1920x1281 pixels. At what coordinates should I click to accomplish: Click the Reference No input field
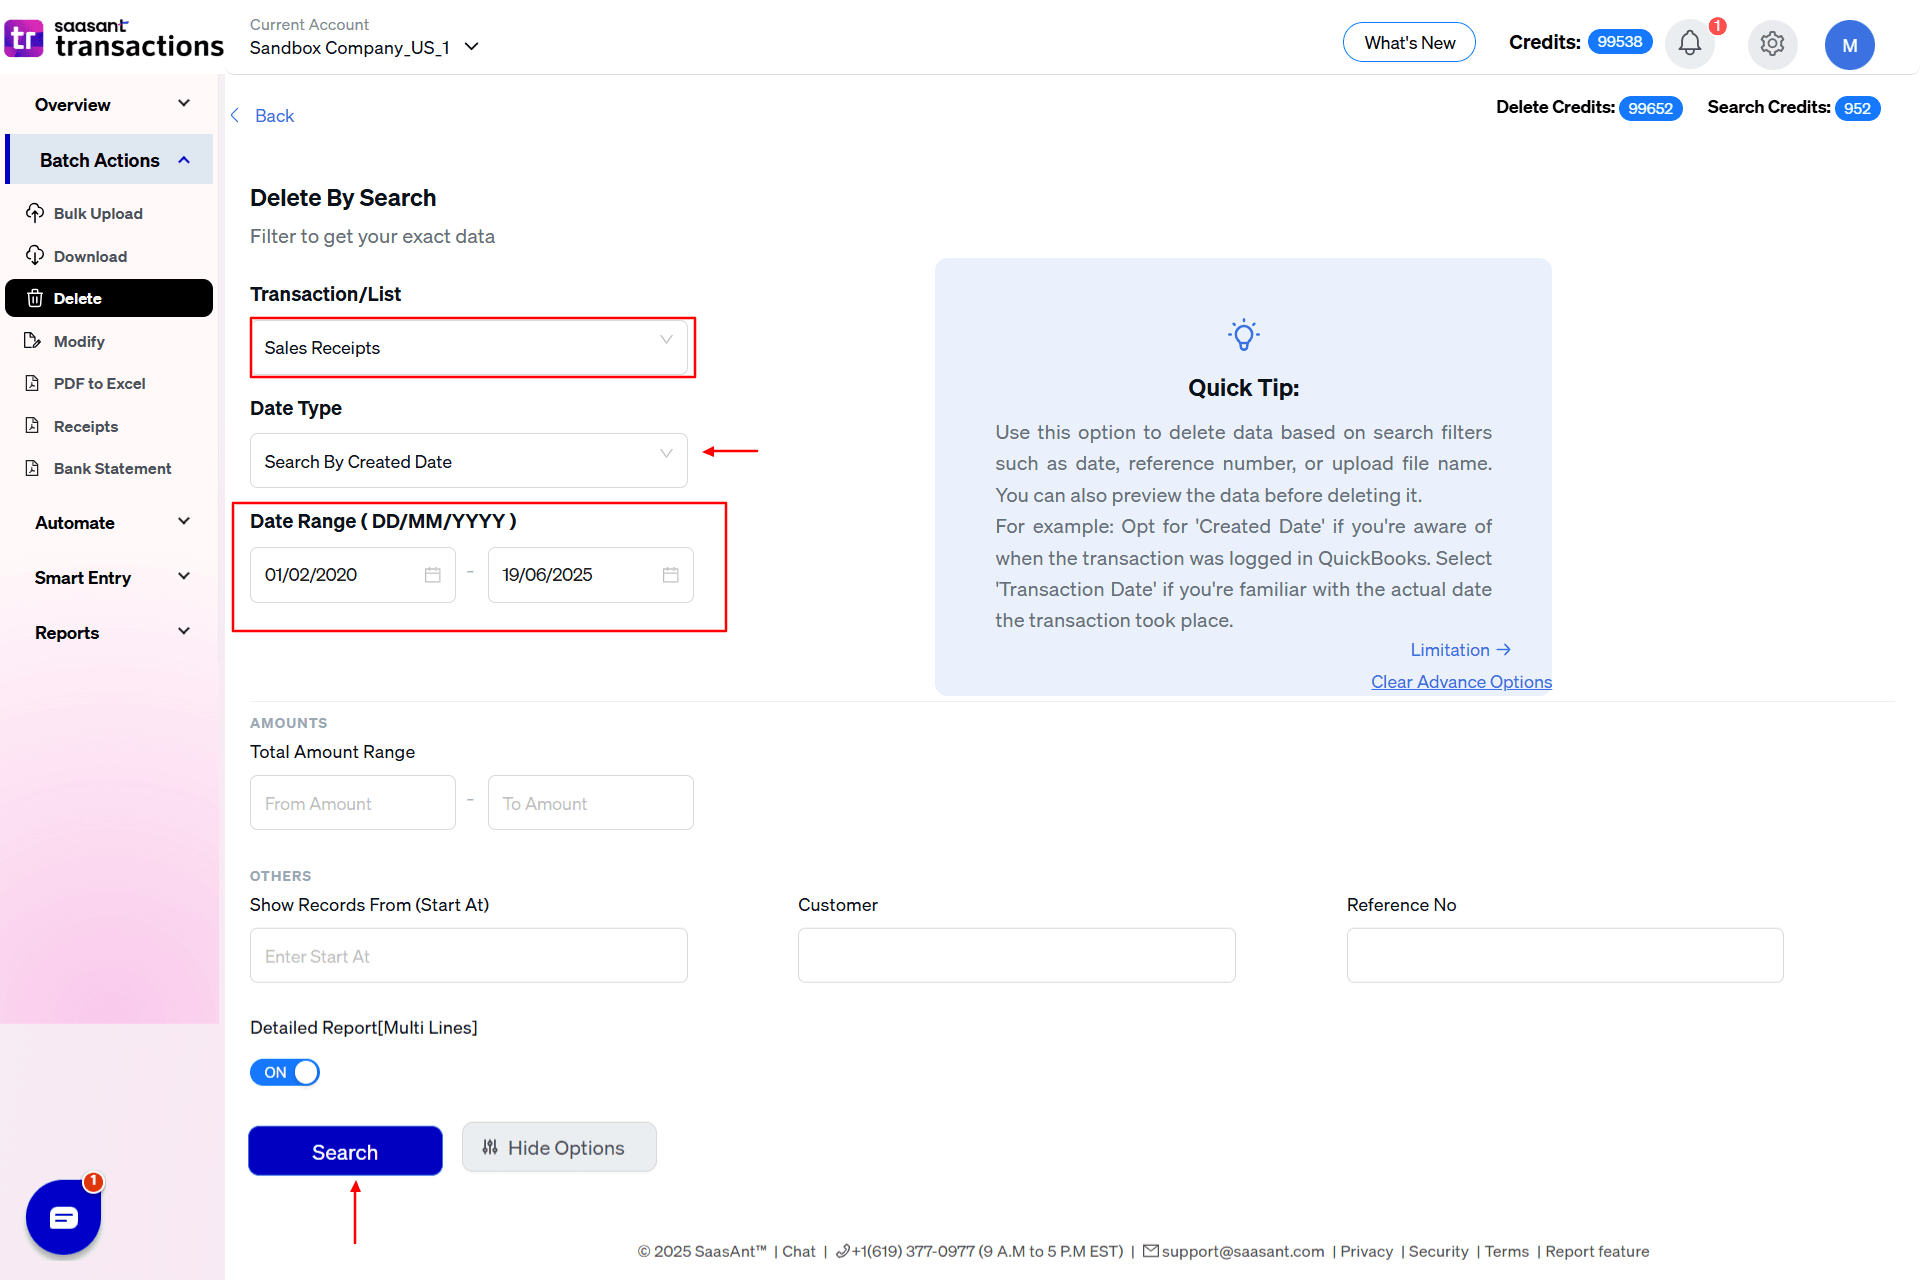1565,956
